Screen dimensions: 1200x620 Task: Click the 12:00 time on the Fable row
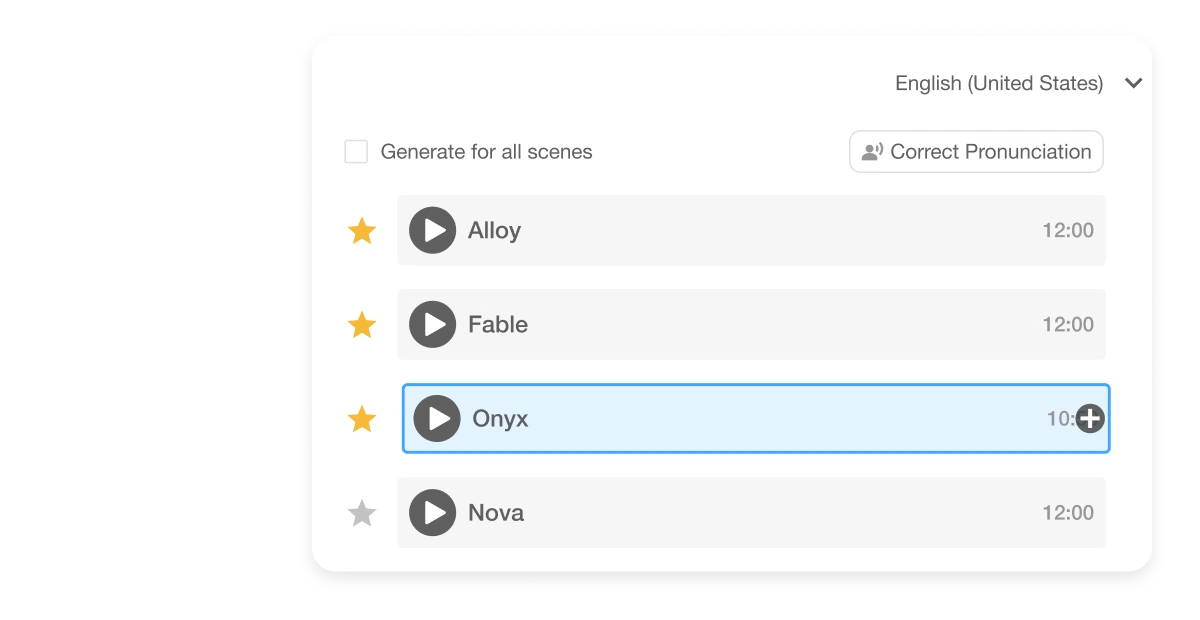[1070, 324]
